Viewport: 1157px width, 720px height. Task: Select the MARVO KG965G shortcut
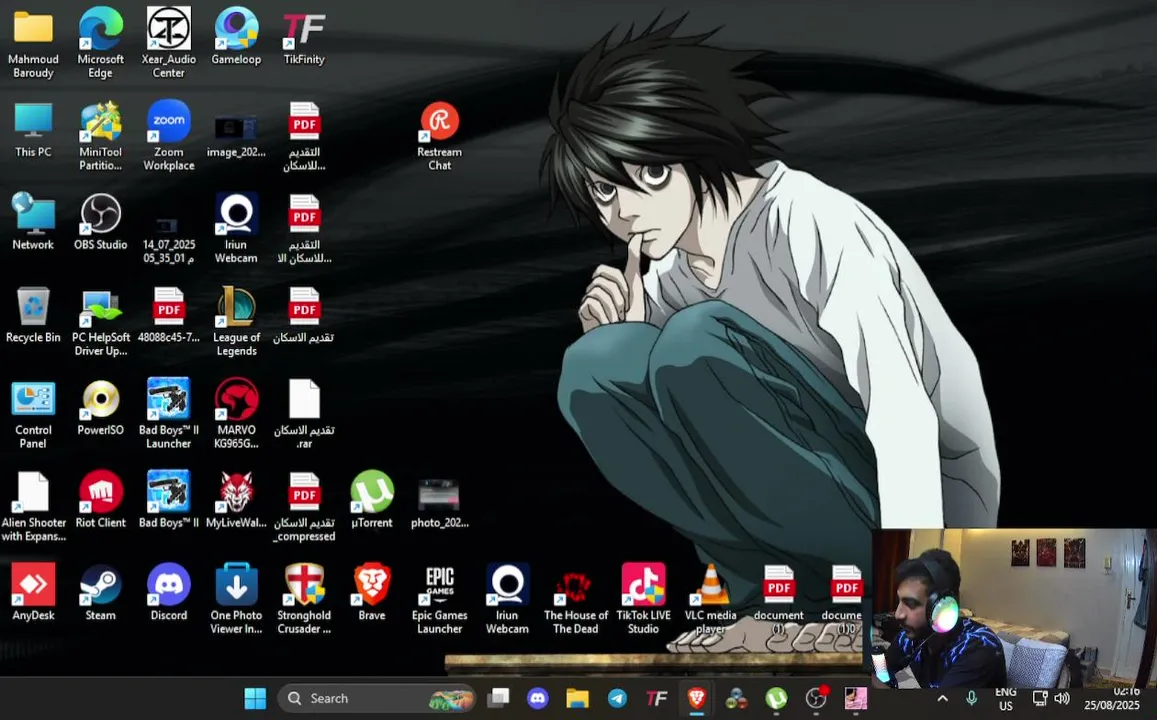click(236, 415)
